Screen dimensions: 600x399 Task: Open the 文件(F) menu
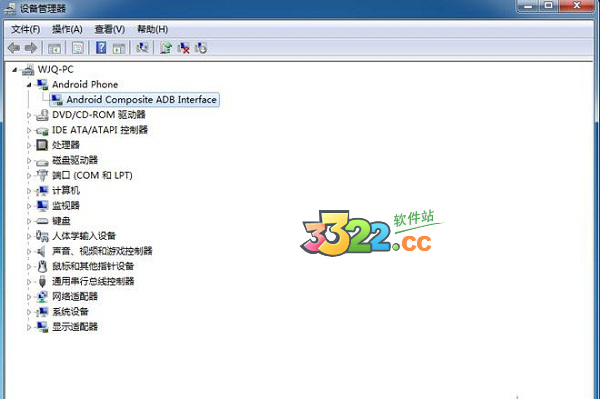tap(25, 29)
